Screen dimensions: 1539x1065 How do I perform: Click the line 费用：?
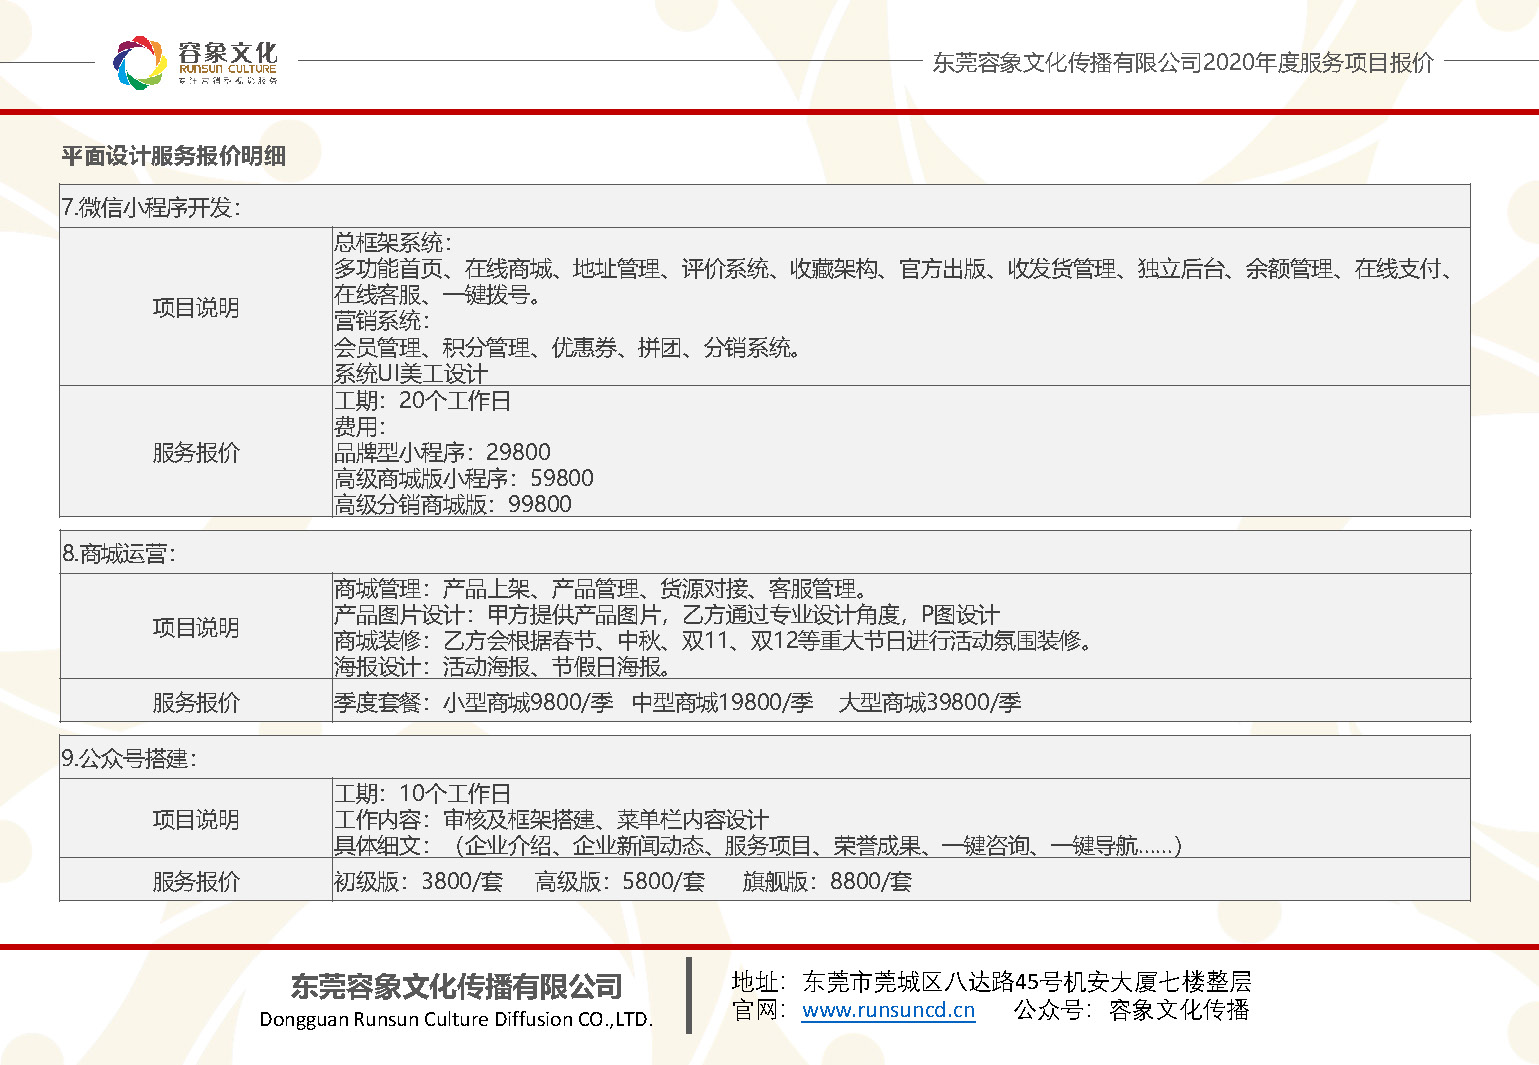[361, 426]
